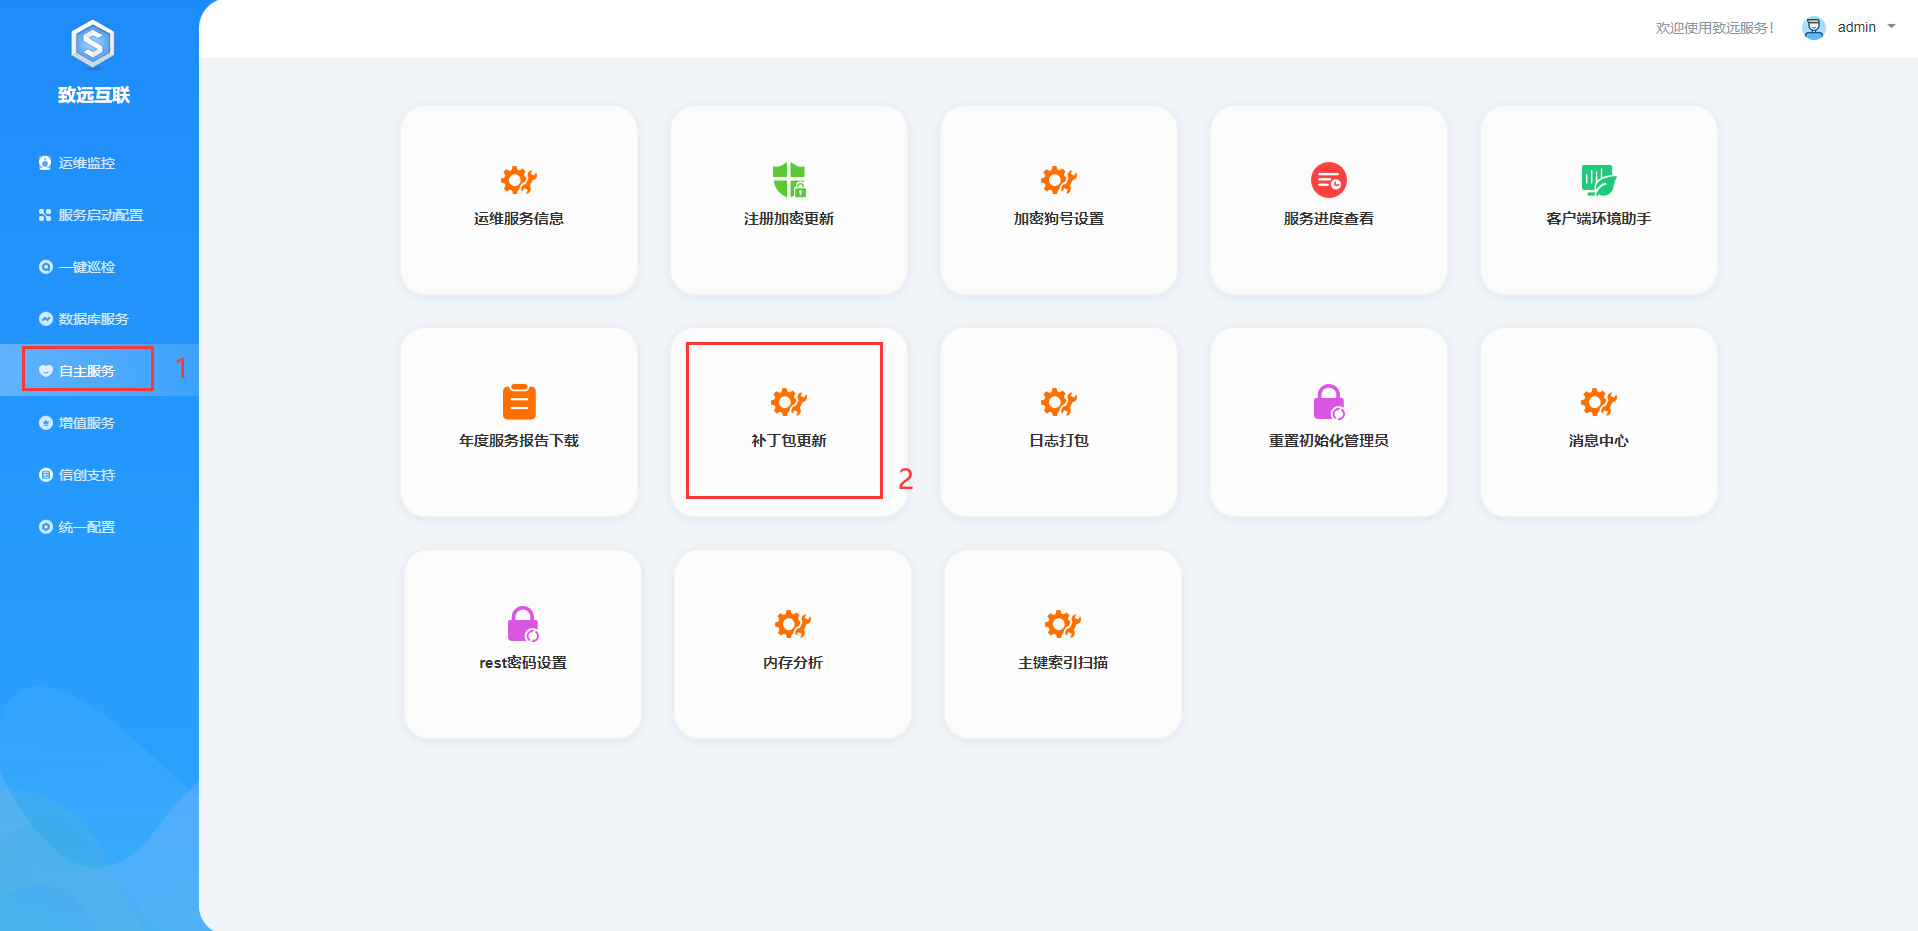
Task: Click the 统一配置 sidebar icon
Action: click(45, 527)
